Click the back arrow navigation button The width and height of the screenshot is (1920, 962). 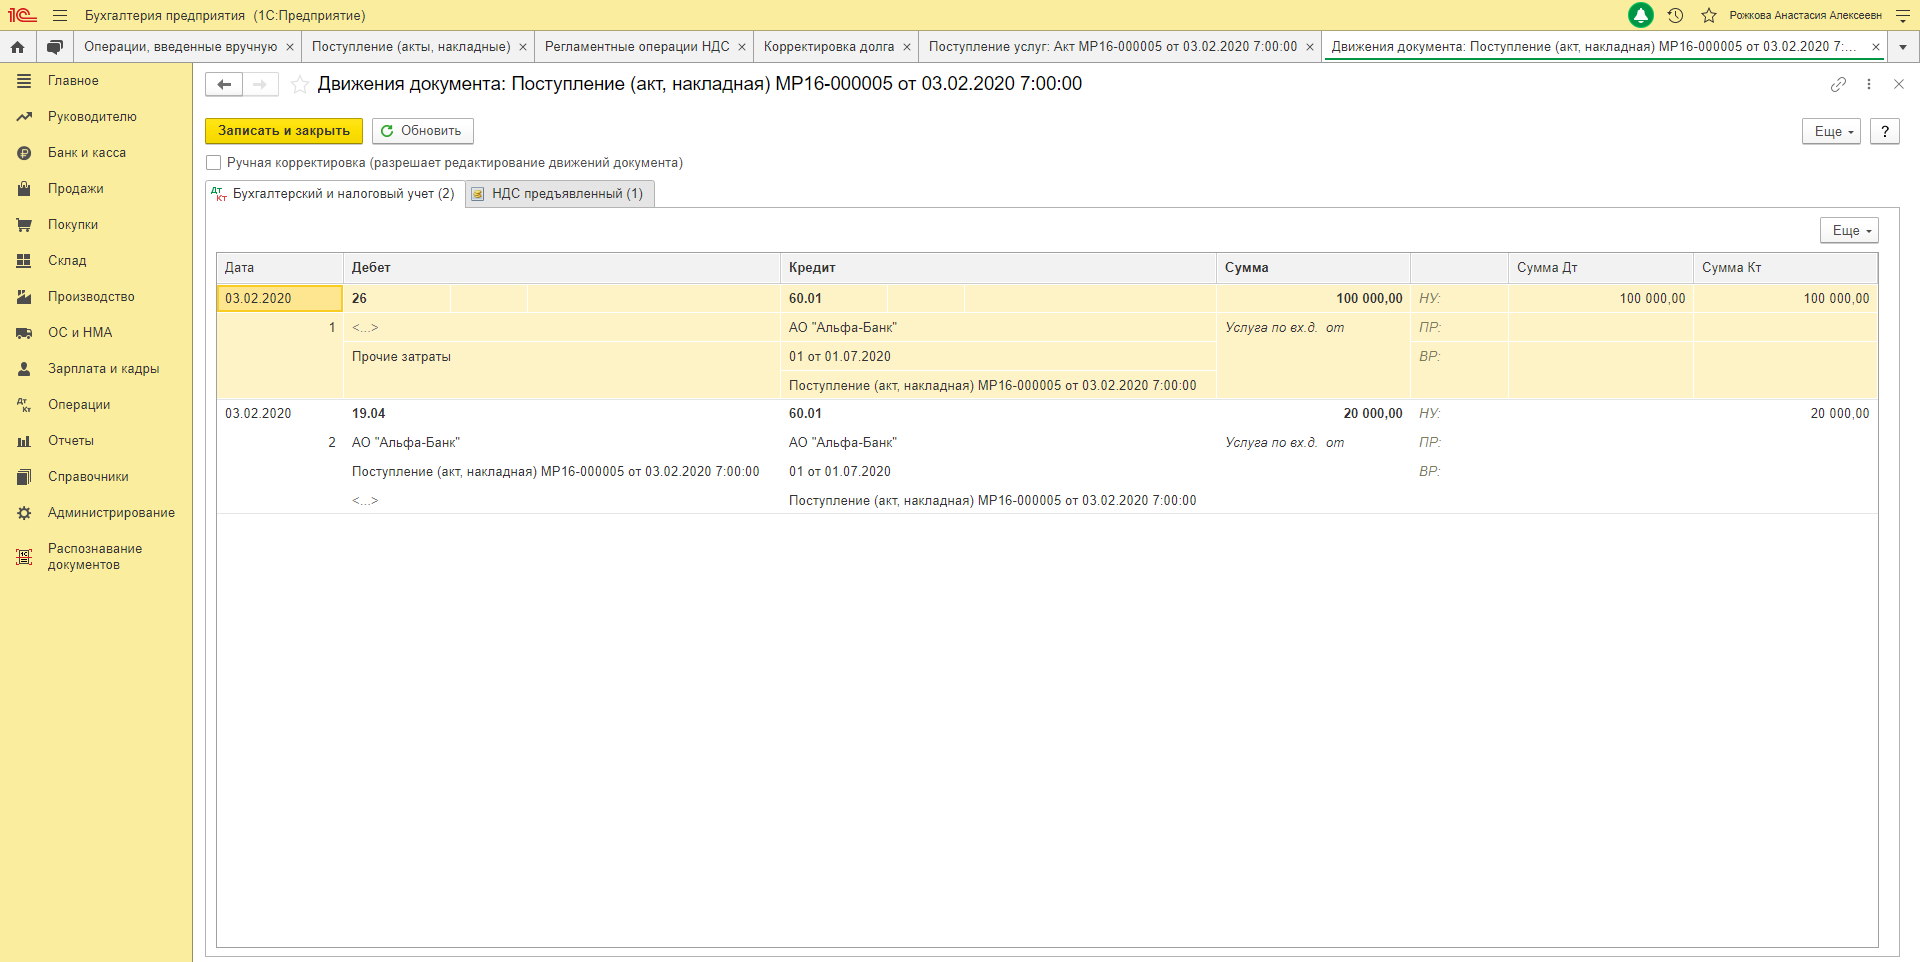(224, 85)
